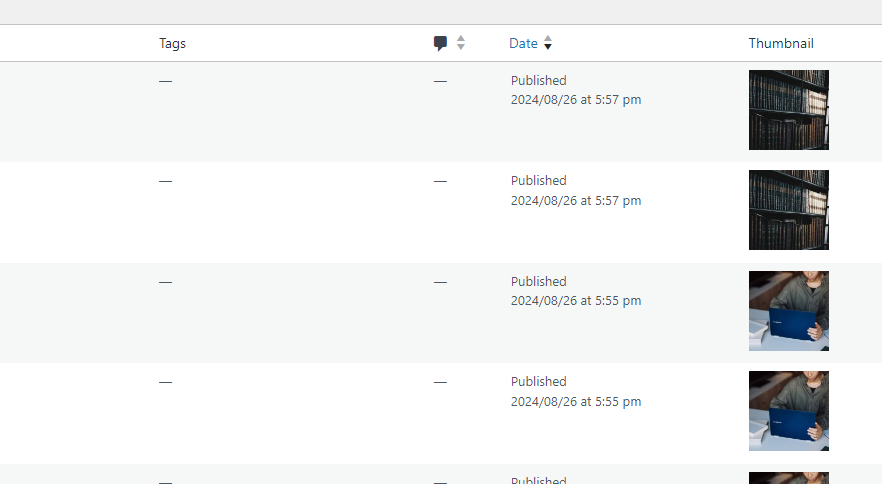Click the Thumbnail column header
The width and height of the screenshot is (882, 484).
[x=781, y=43]
